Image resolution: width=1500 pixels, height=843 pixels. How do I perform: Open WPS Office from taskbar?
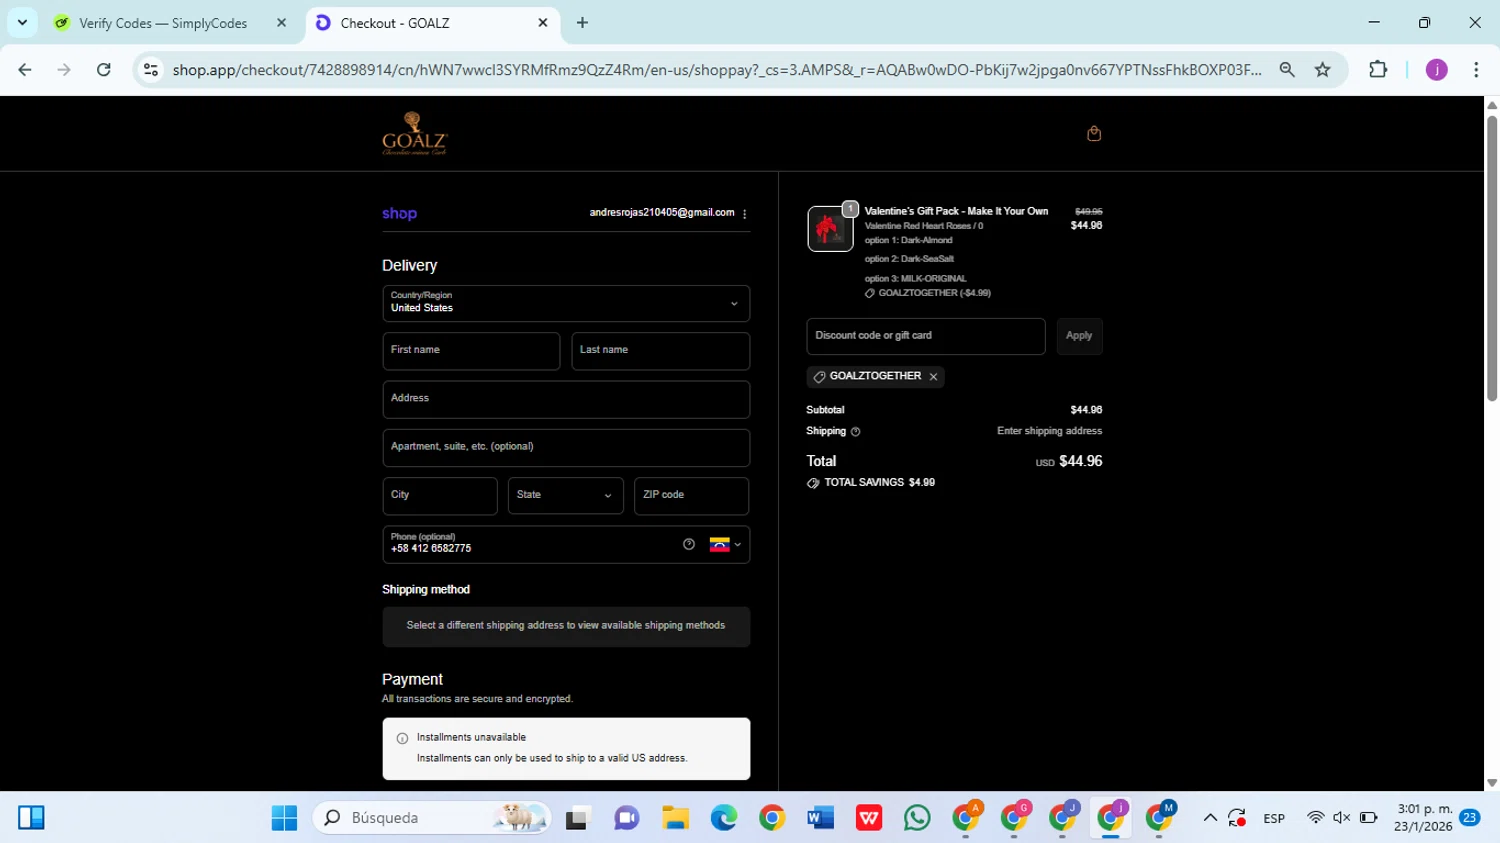(868, 818)
